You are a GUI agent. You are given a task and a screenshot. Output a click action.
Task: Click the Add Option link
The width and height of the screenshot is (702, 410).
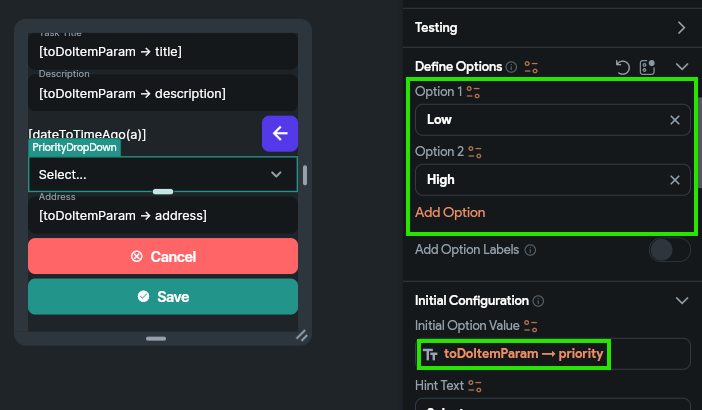(450, 212)
